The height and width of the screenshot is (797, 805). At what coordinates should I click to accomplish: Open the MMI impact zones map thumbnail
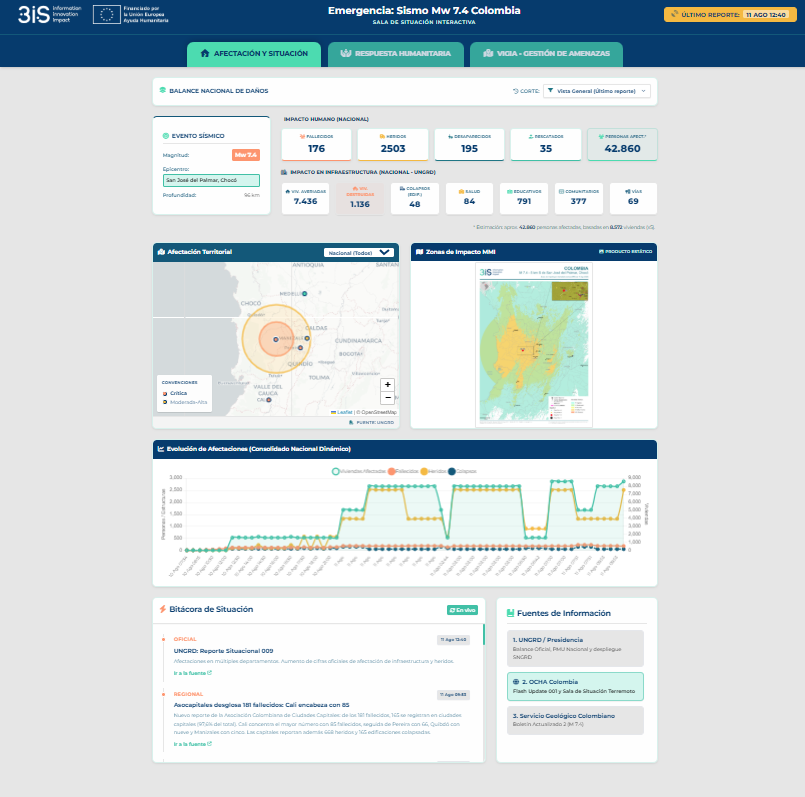pos(534,345)
